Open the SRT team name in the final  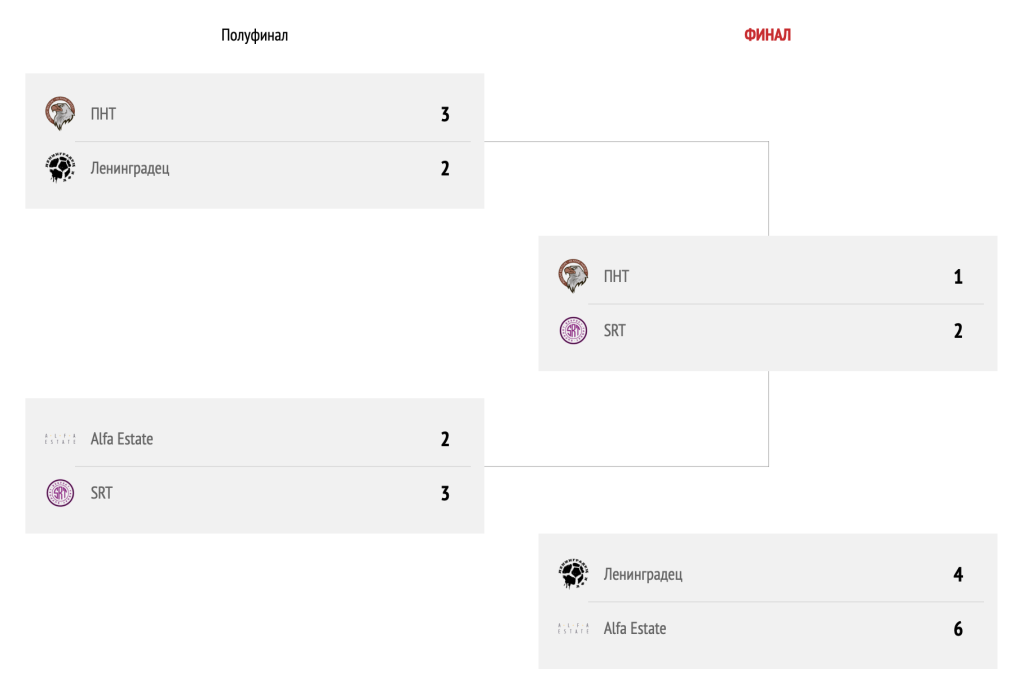(x=614, y=331)
